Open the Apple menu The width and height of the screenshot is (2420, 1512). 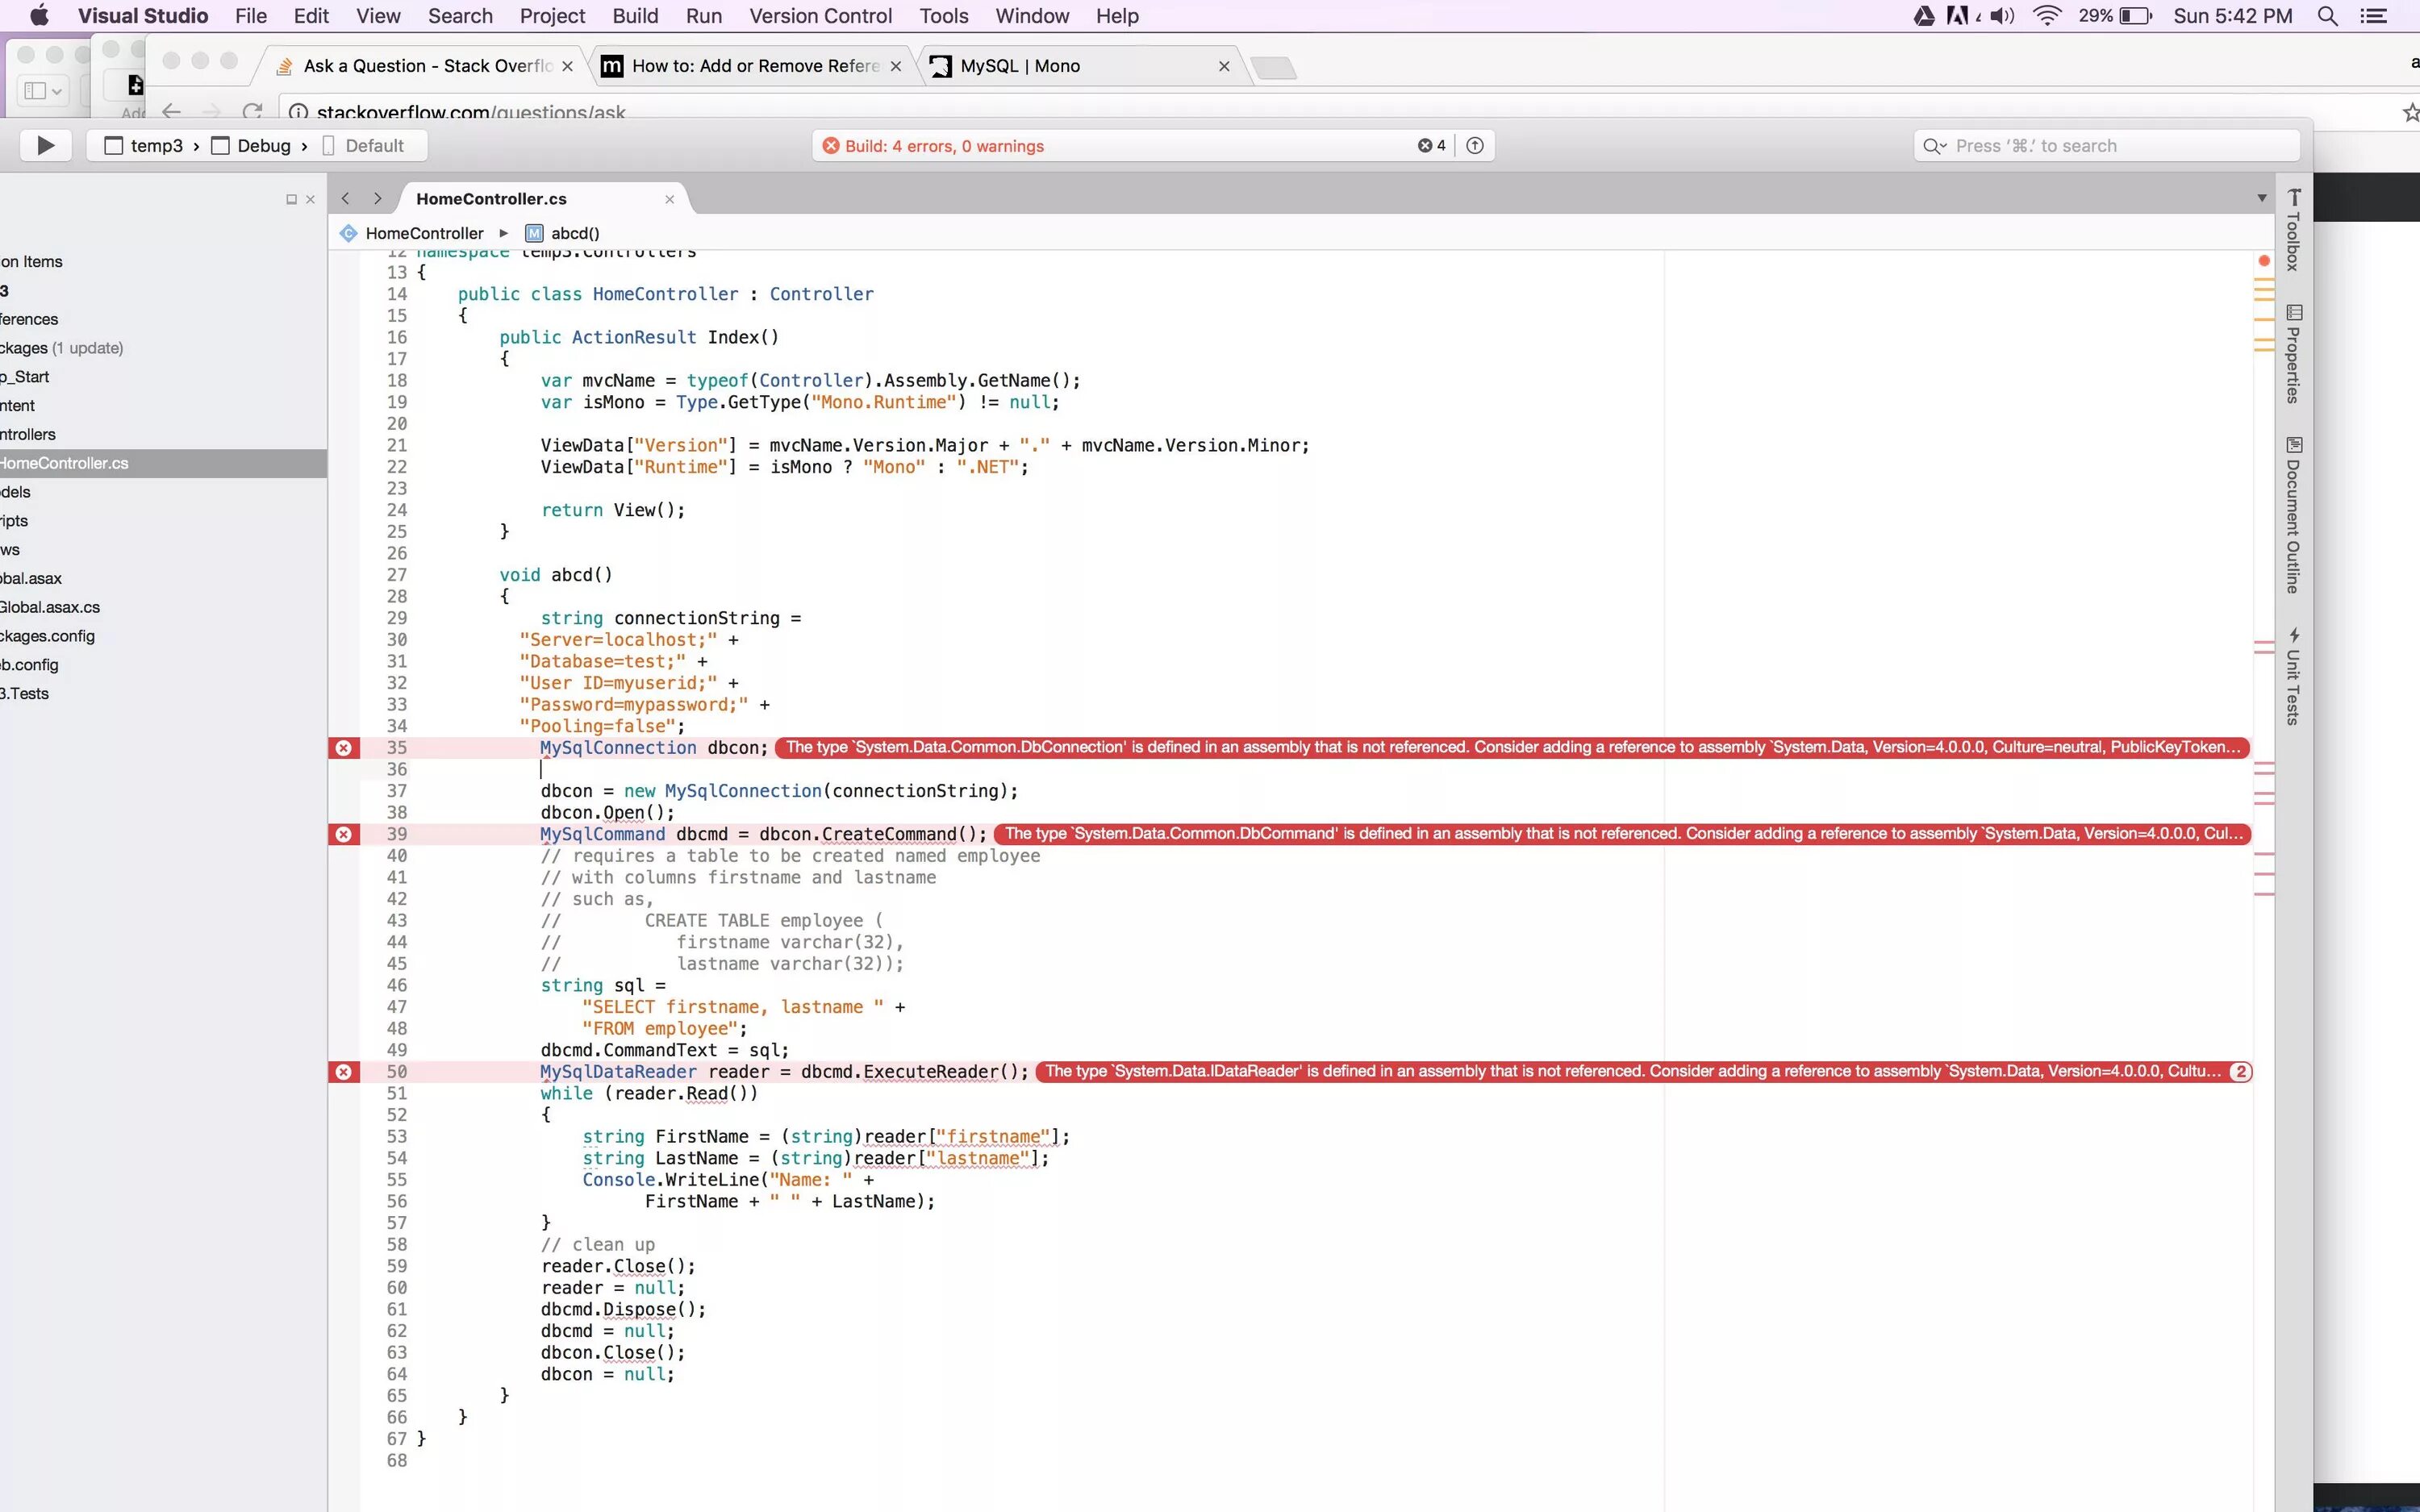[40, 15]
